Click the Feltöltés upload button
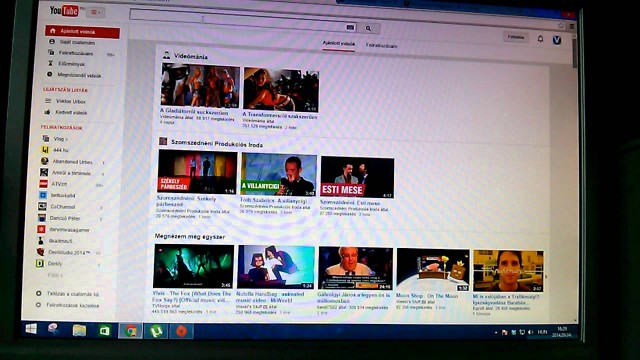 [x=516, y=37]
